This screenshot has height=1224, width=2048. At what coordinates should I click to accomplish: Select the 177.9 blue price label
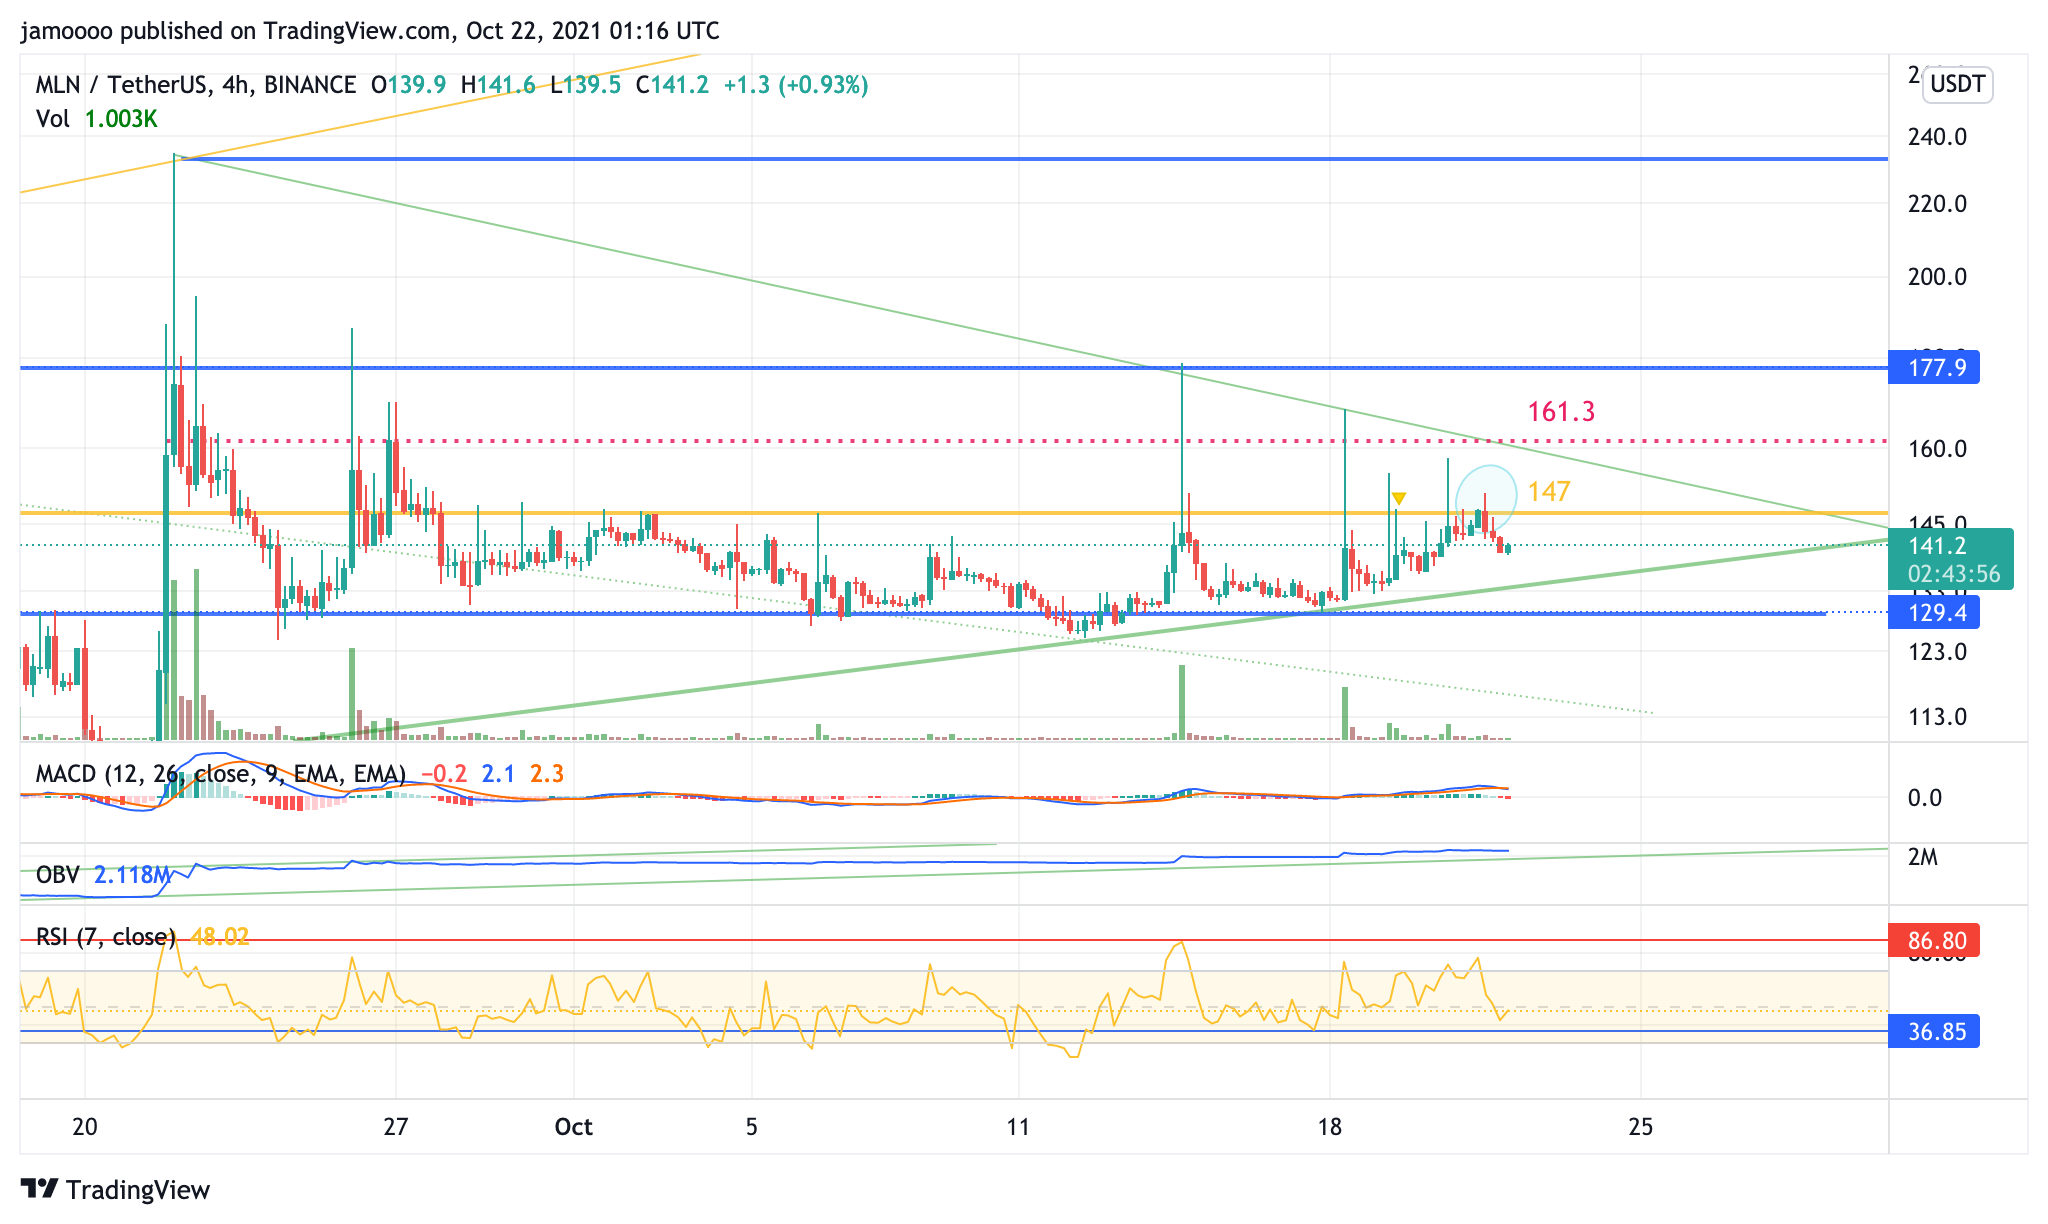point(1933,368)
